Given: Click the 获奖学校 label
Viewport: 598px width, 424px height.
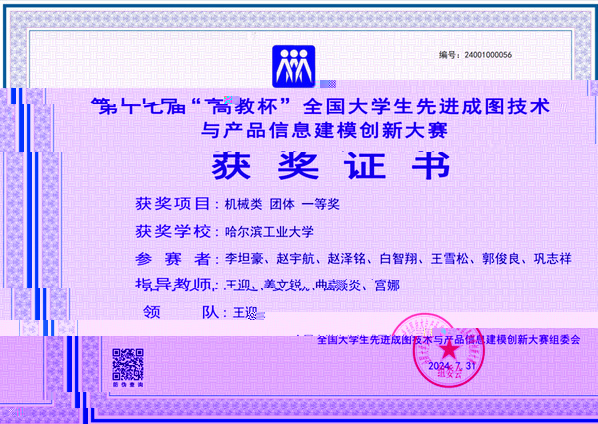Looking at the screenshot, I should (x=173, y=231).
